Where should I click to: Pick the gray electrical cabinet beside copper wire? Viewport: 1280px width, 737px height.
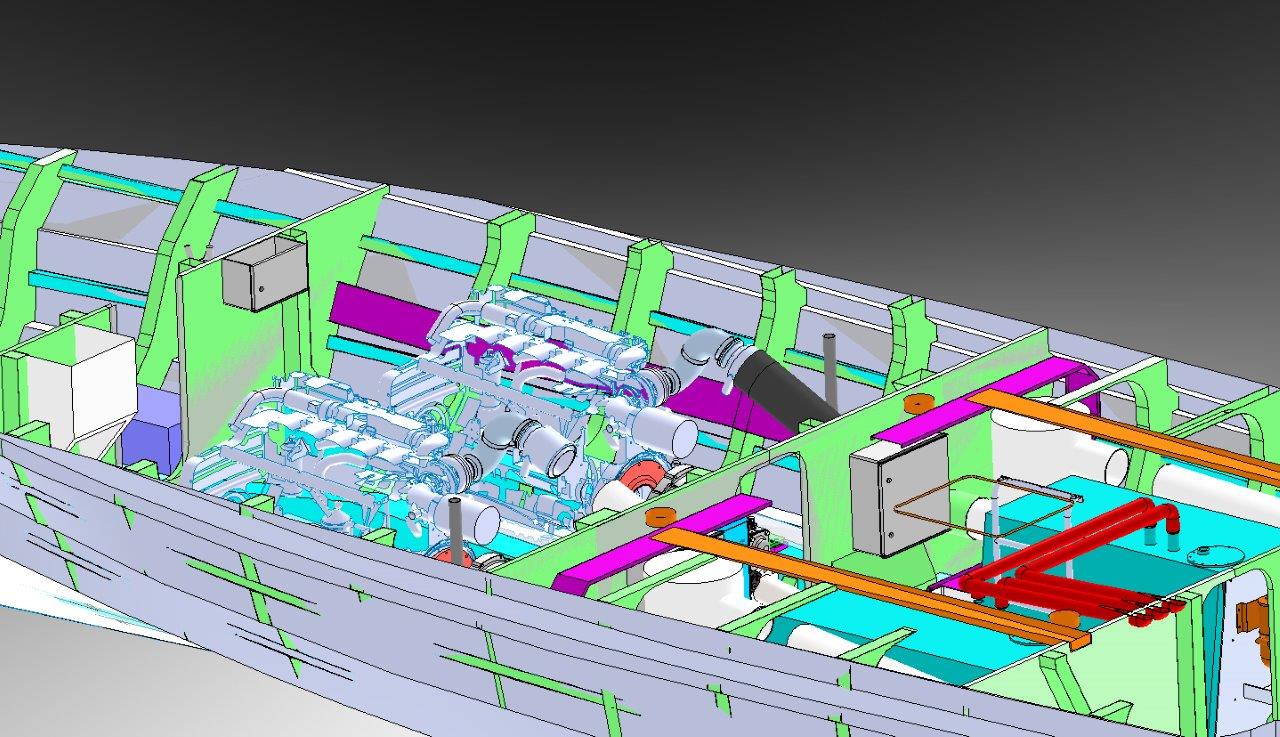click(x=898, y=495)
